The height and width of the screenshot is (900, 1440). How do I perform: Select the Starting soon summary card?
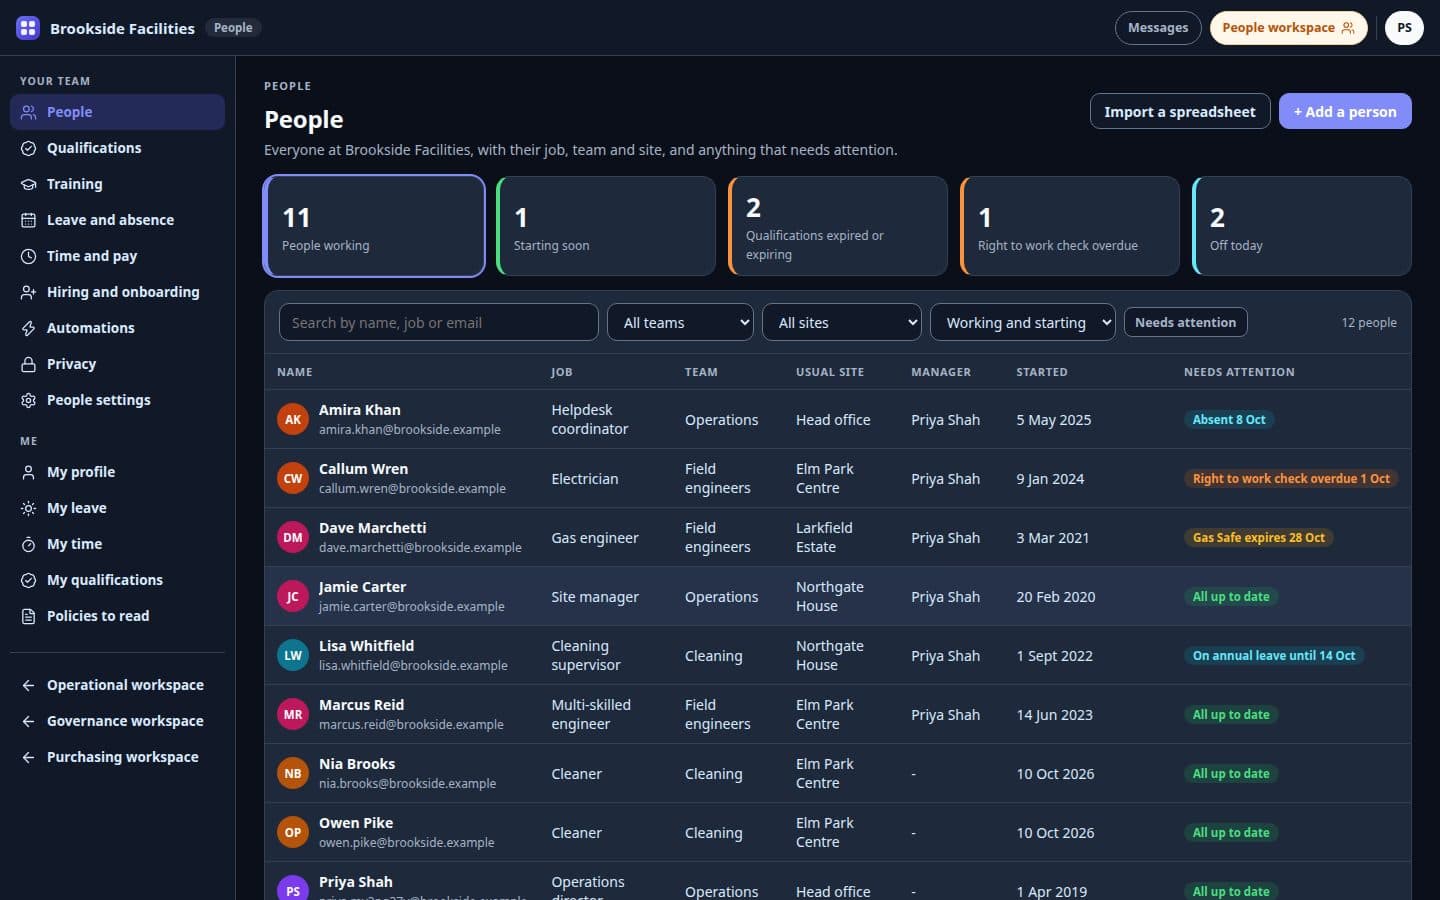point(606,226)
